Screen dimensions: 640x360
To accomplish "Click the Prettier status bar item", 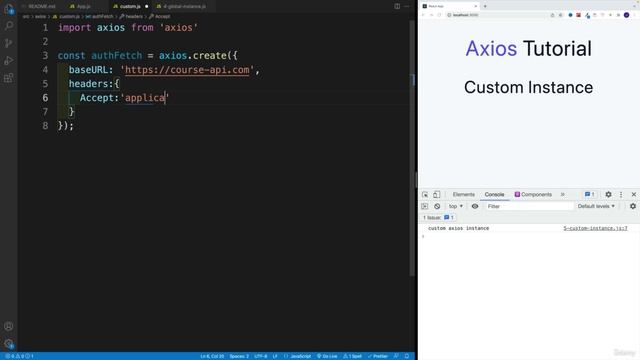I will (x=378, y=356).
